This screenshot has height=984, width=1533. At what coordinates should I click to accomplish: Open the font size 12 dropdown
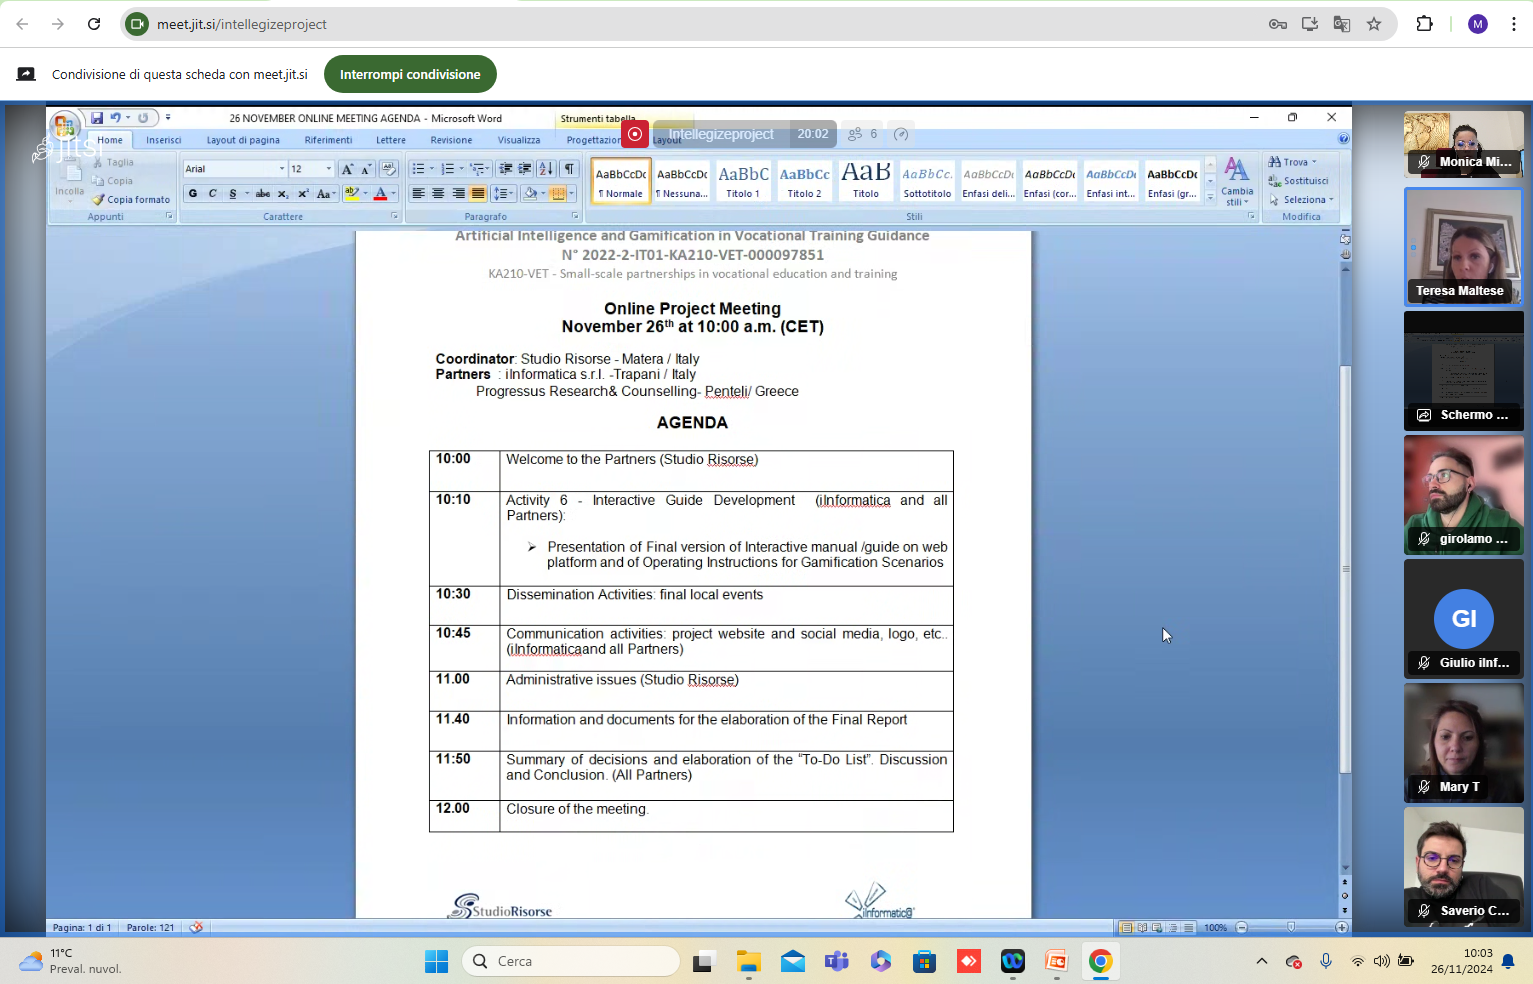329,169
